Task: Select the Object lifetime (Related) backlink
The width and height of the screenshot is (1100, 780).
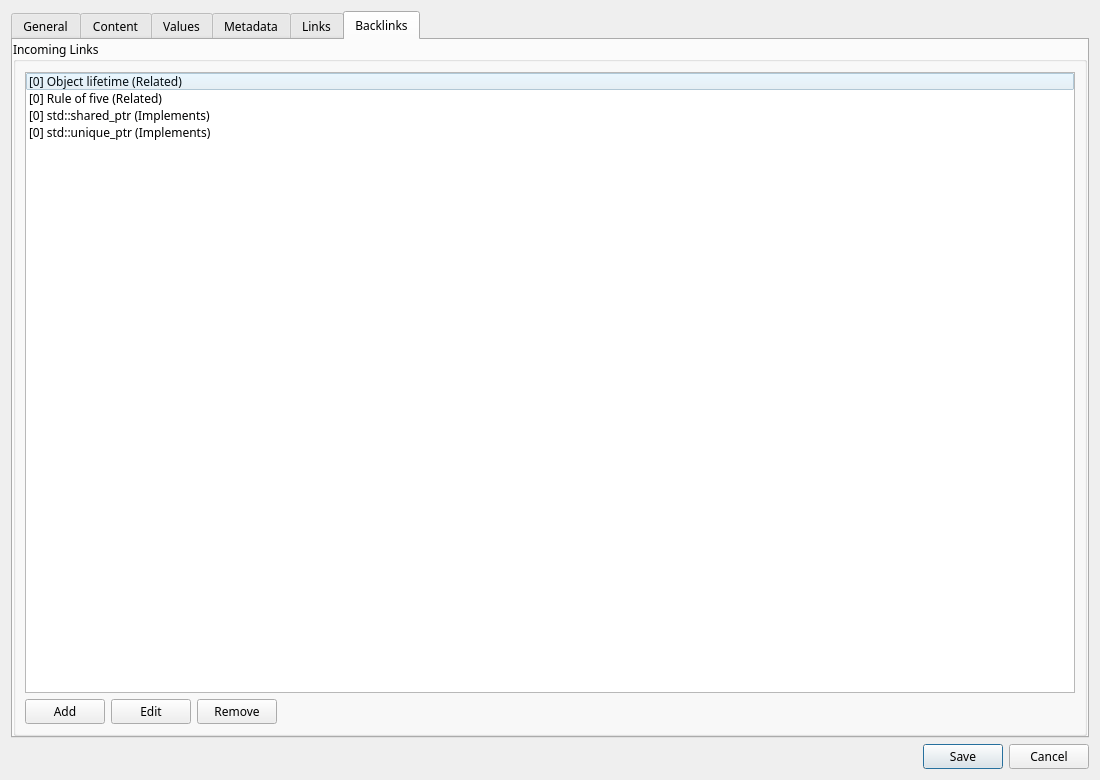Action: 550,81
